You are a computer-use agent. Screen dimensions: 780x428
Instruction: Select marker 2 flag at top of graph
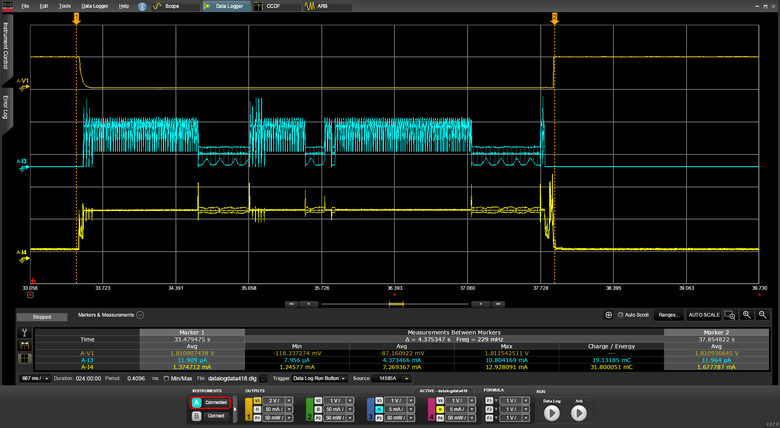click(x=555, y=18)
